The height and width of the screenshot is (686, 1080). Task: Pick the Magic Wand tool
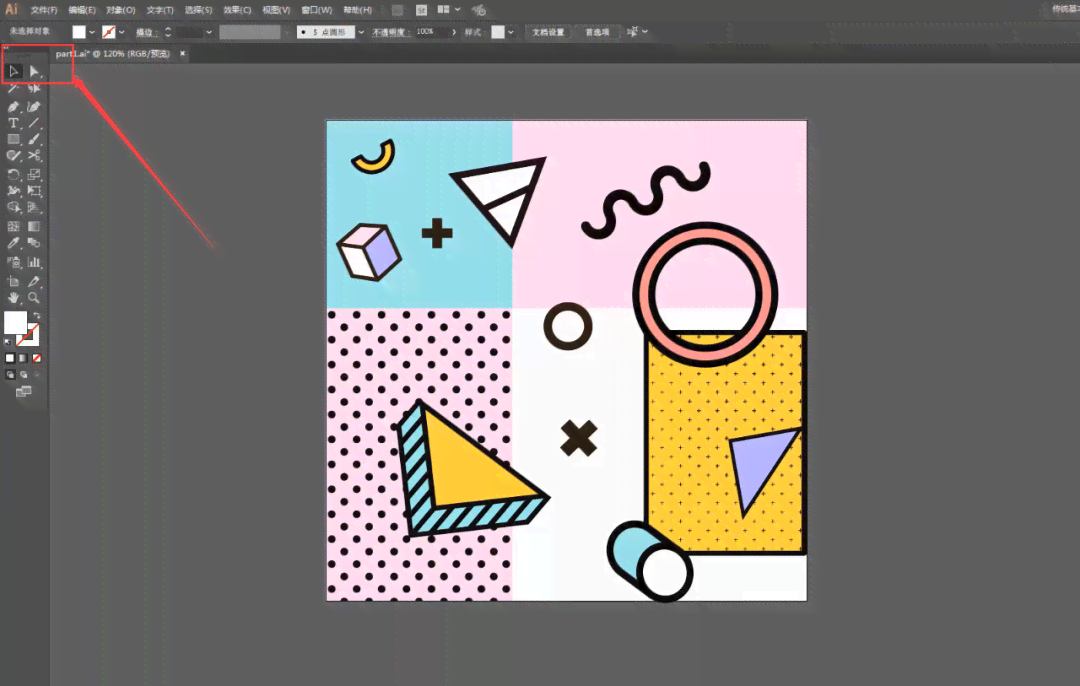coord(13,88)
